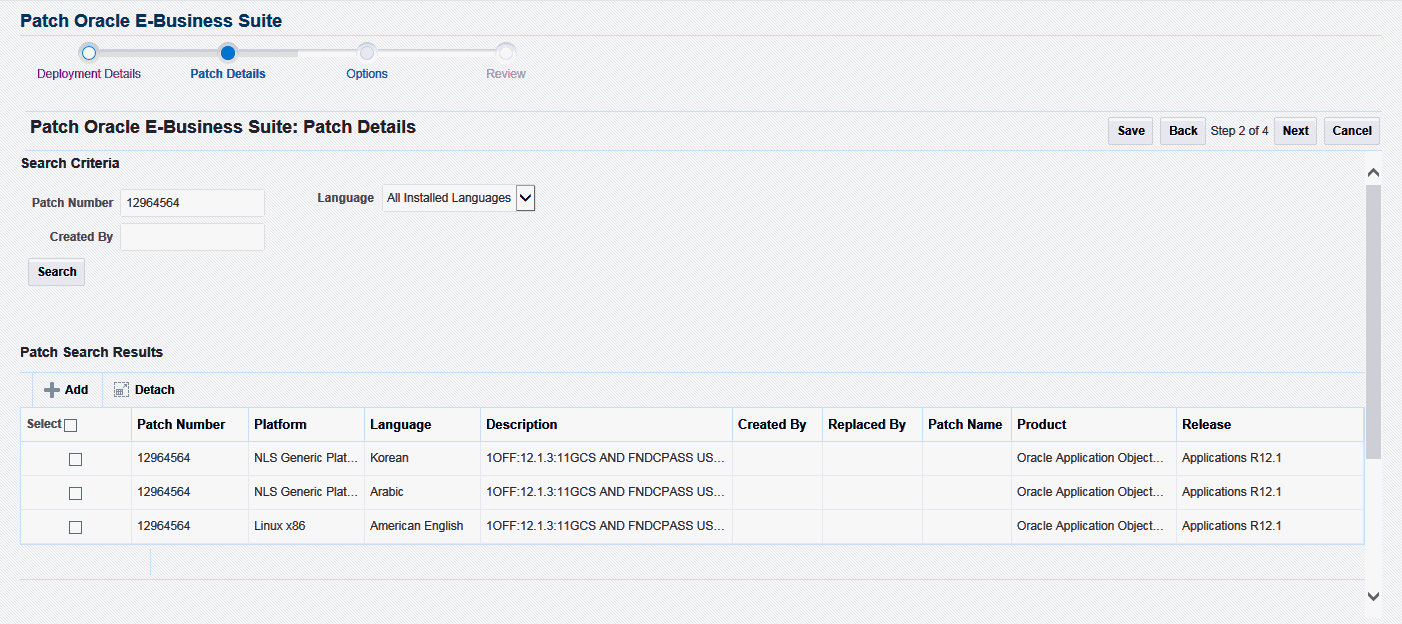This screenshot has width=1402, height=624.
Task: Click patch number 12964564 in American English row
Action: [x=164, y=526]
